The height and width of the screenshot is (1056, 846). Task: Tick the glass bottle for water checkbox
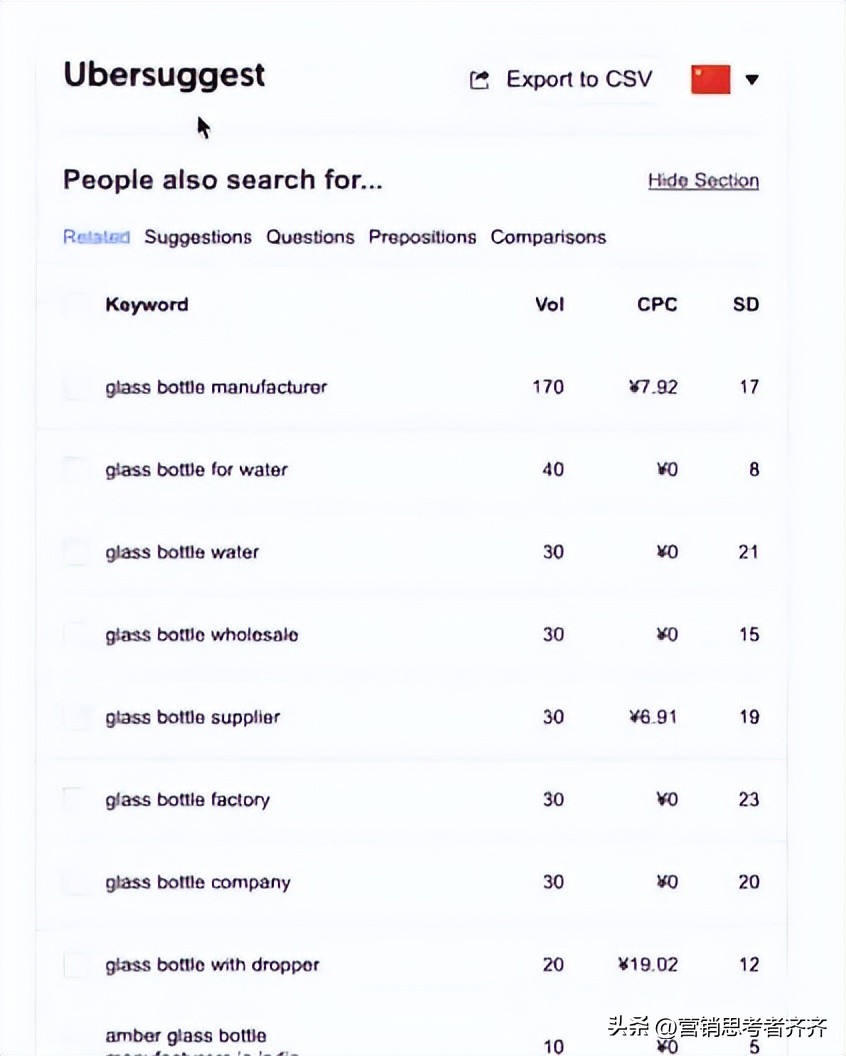tap(75, 469)
